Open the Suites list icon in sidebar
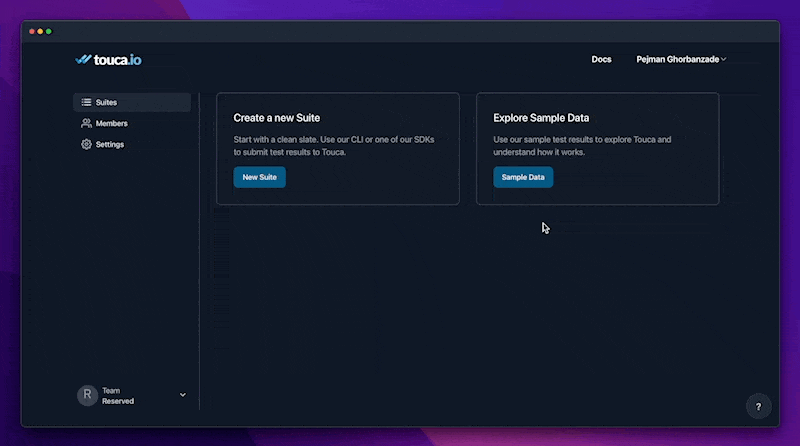 tap(86, 103)
